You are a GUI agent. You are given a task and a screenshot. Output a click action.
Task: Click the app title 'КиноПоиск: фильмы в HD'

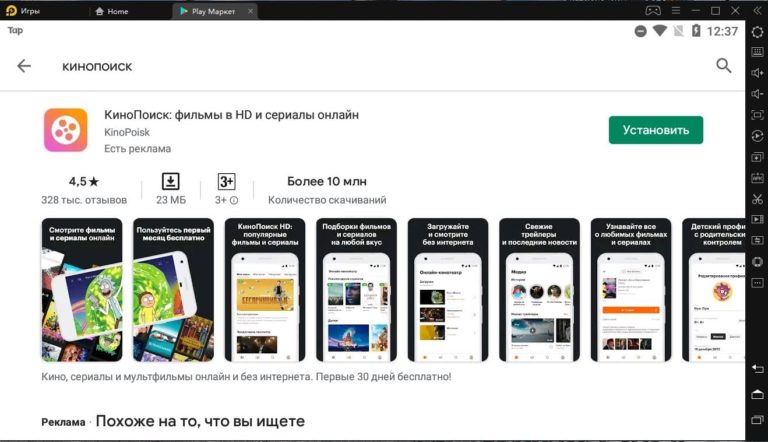tap(231, 115)
